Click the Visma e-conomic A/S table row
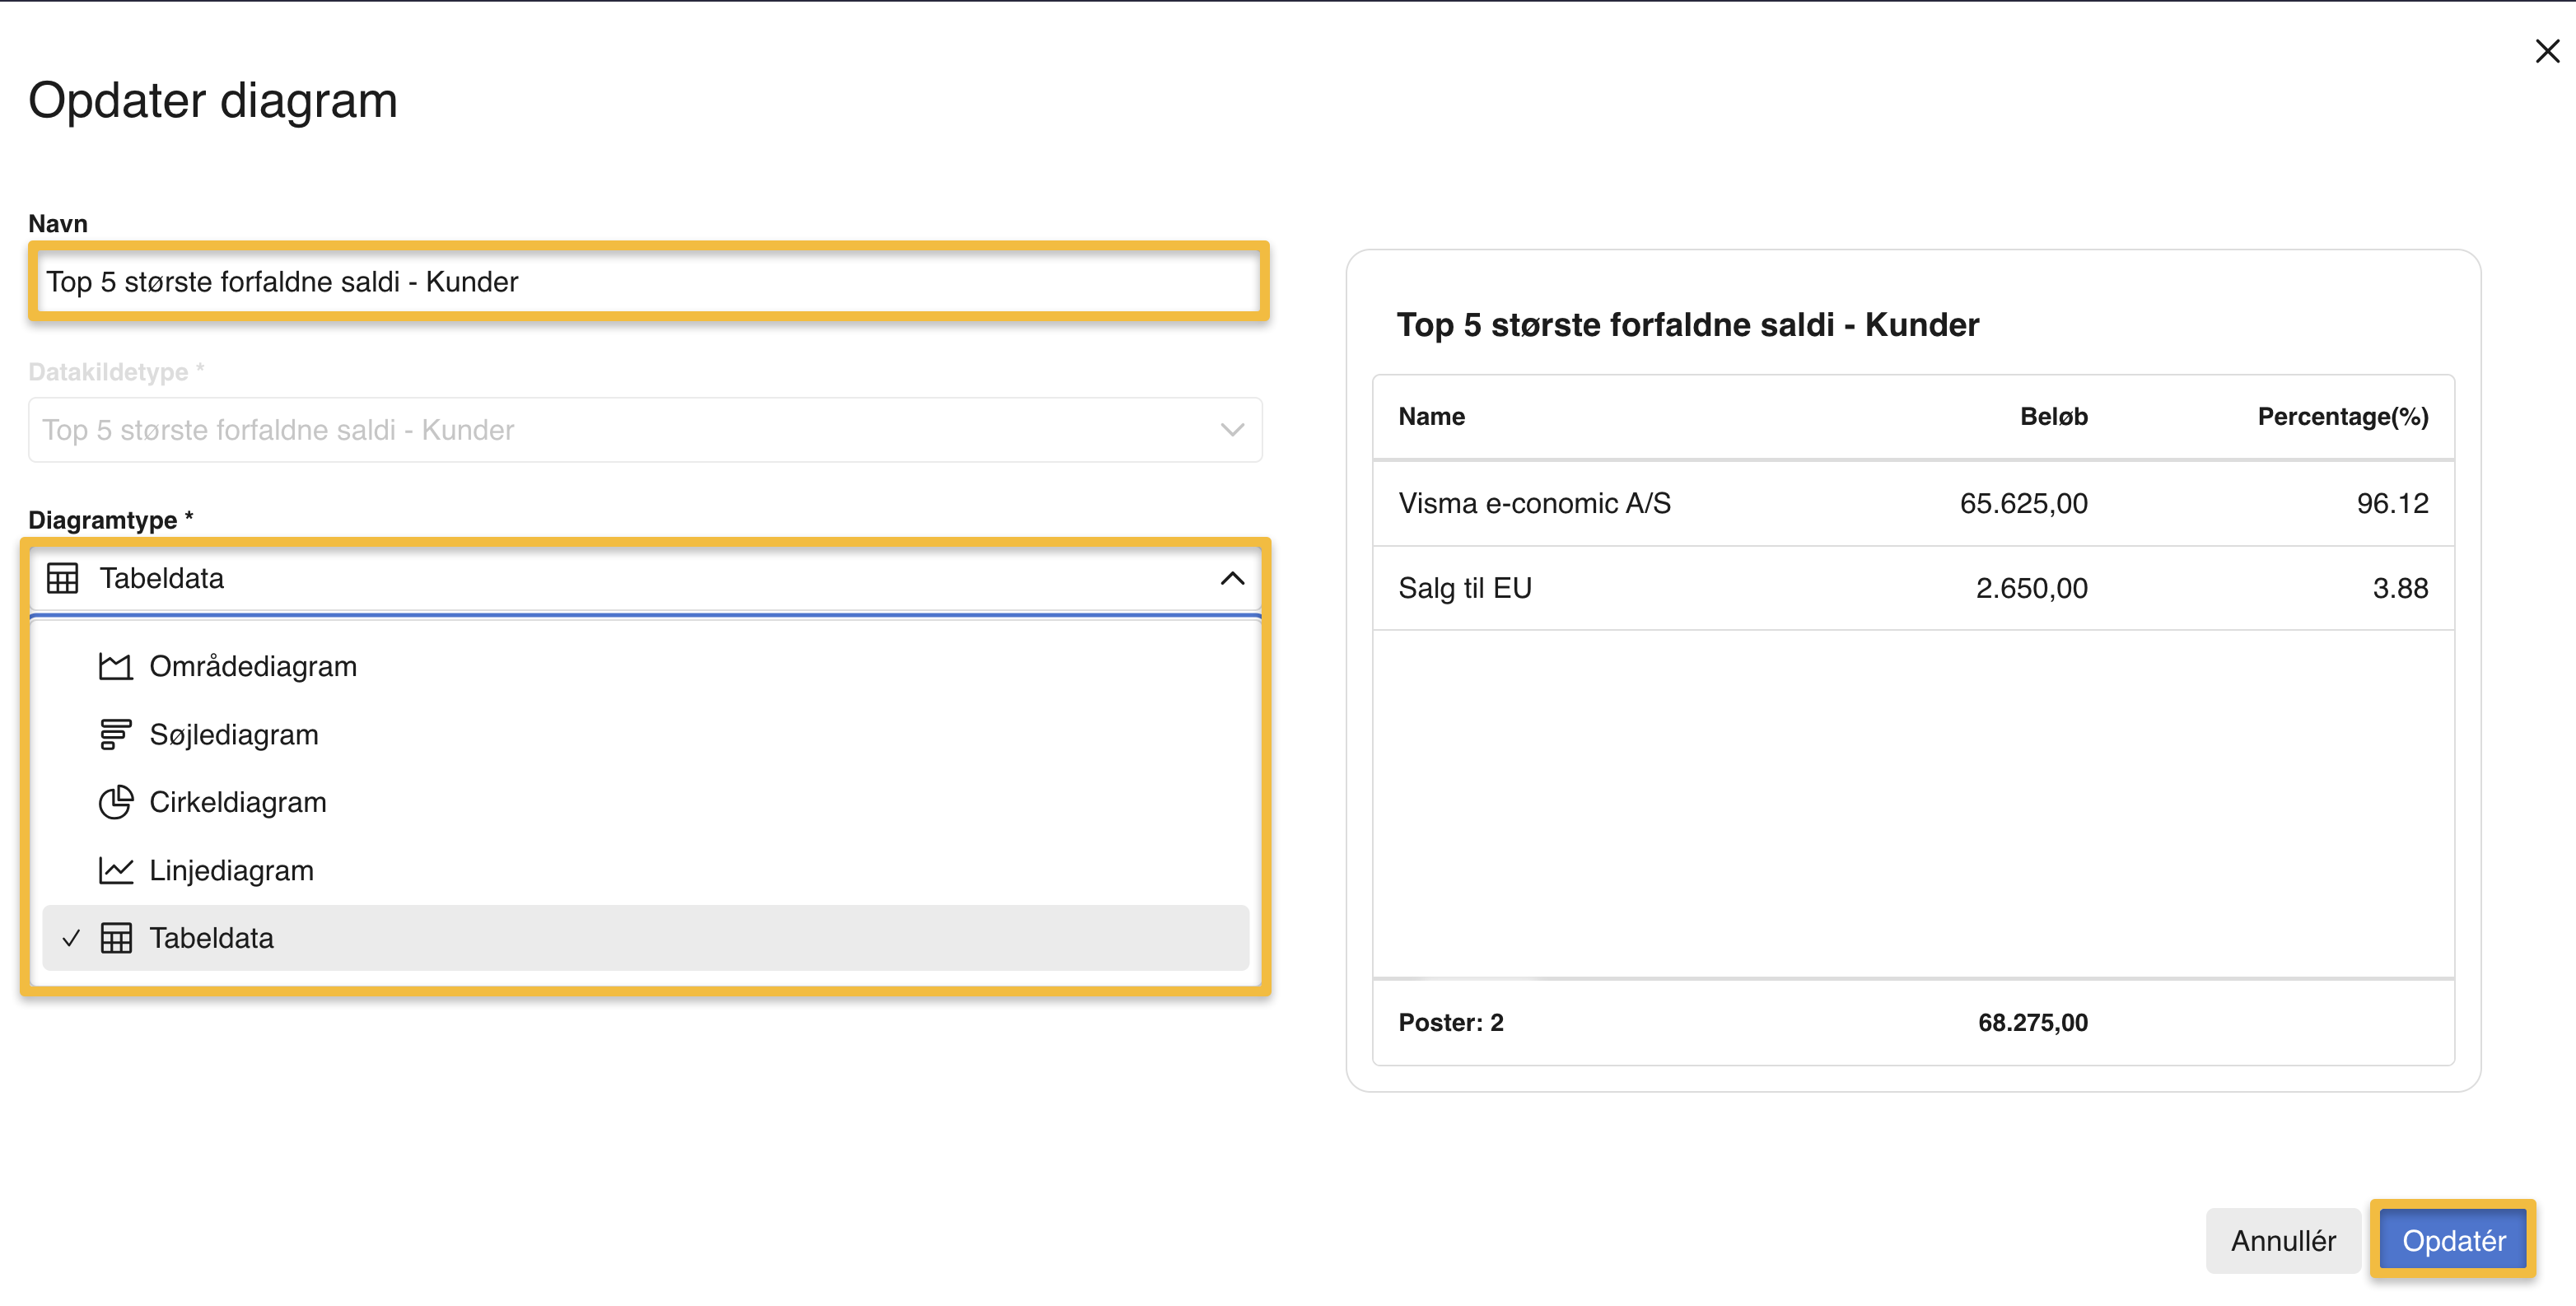Image resolution: width=2576 pixels, height=1306 pixels. coord(1912,503)
